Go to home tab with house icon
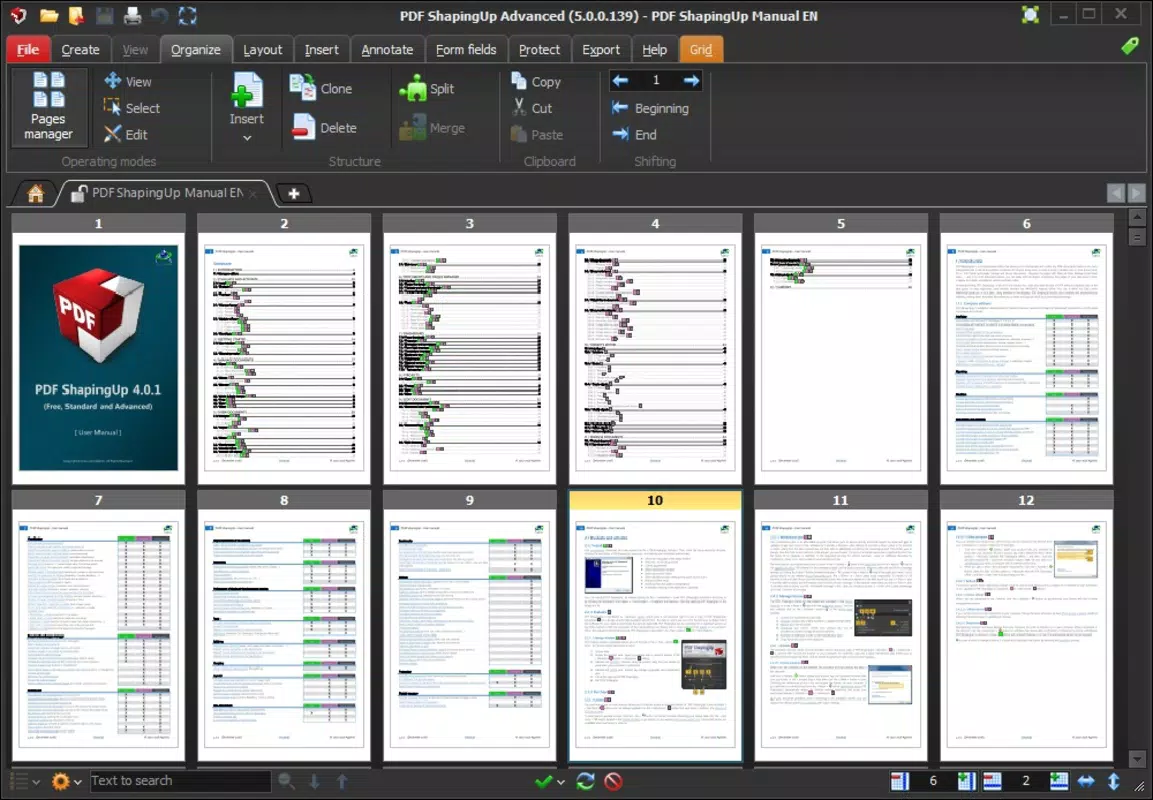 pos(35,193)
